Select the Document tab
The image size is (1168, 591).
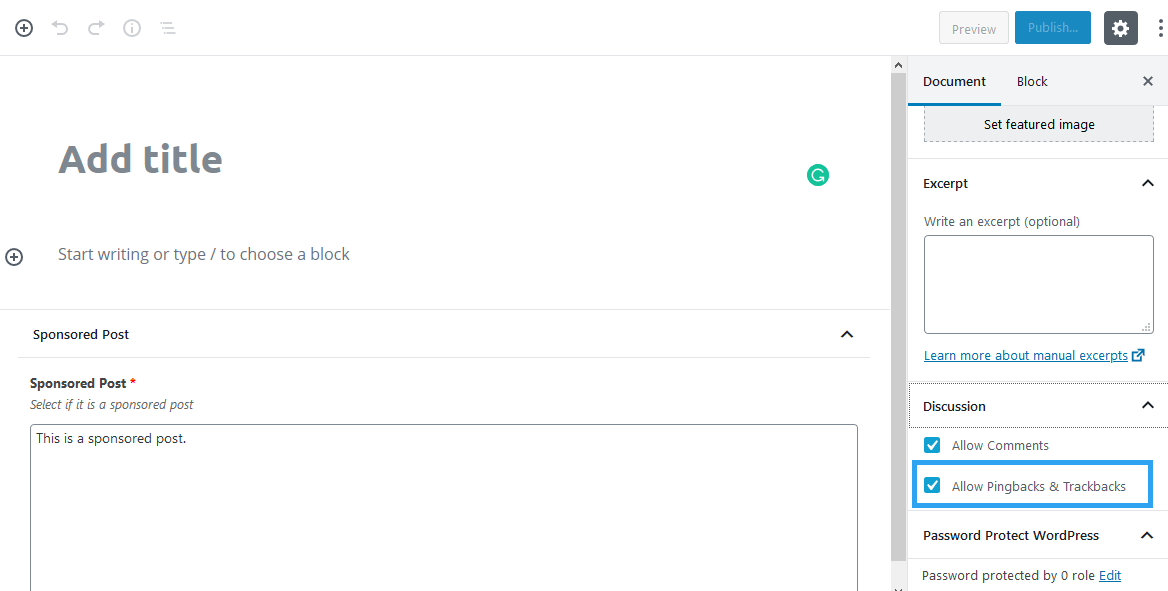[954, 82]
